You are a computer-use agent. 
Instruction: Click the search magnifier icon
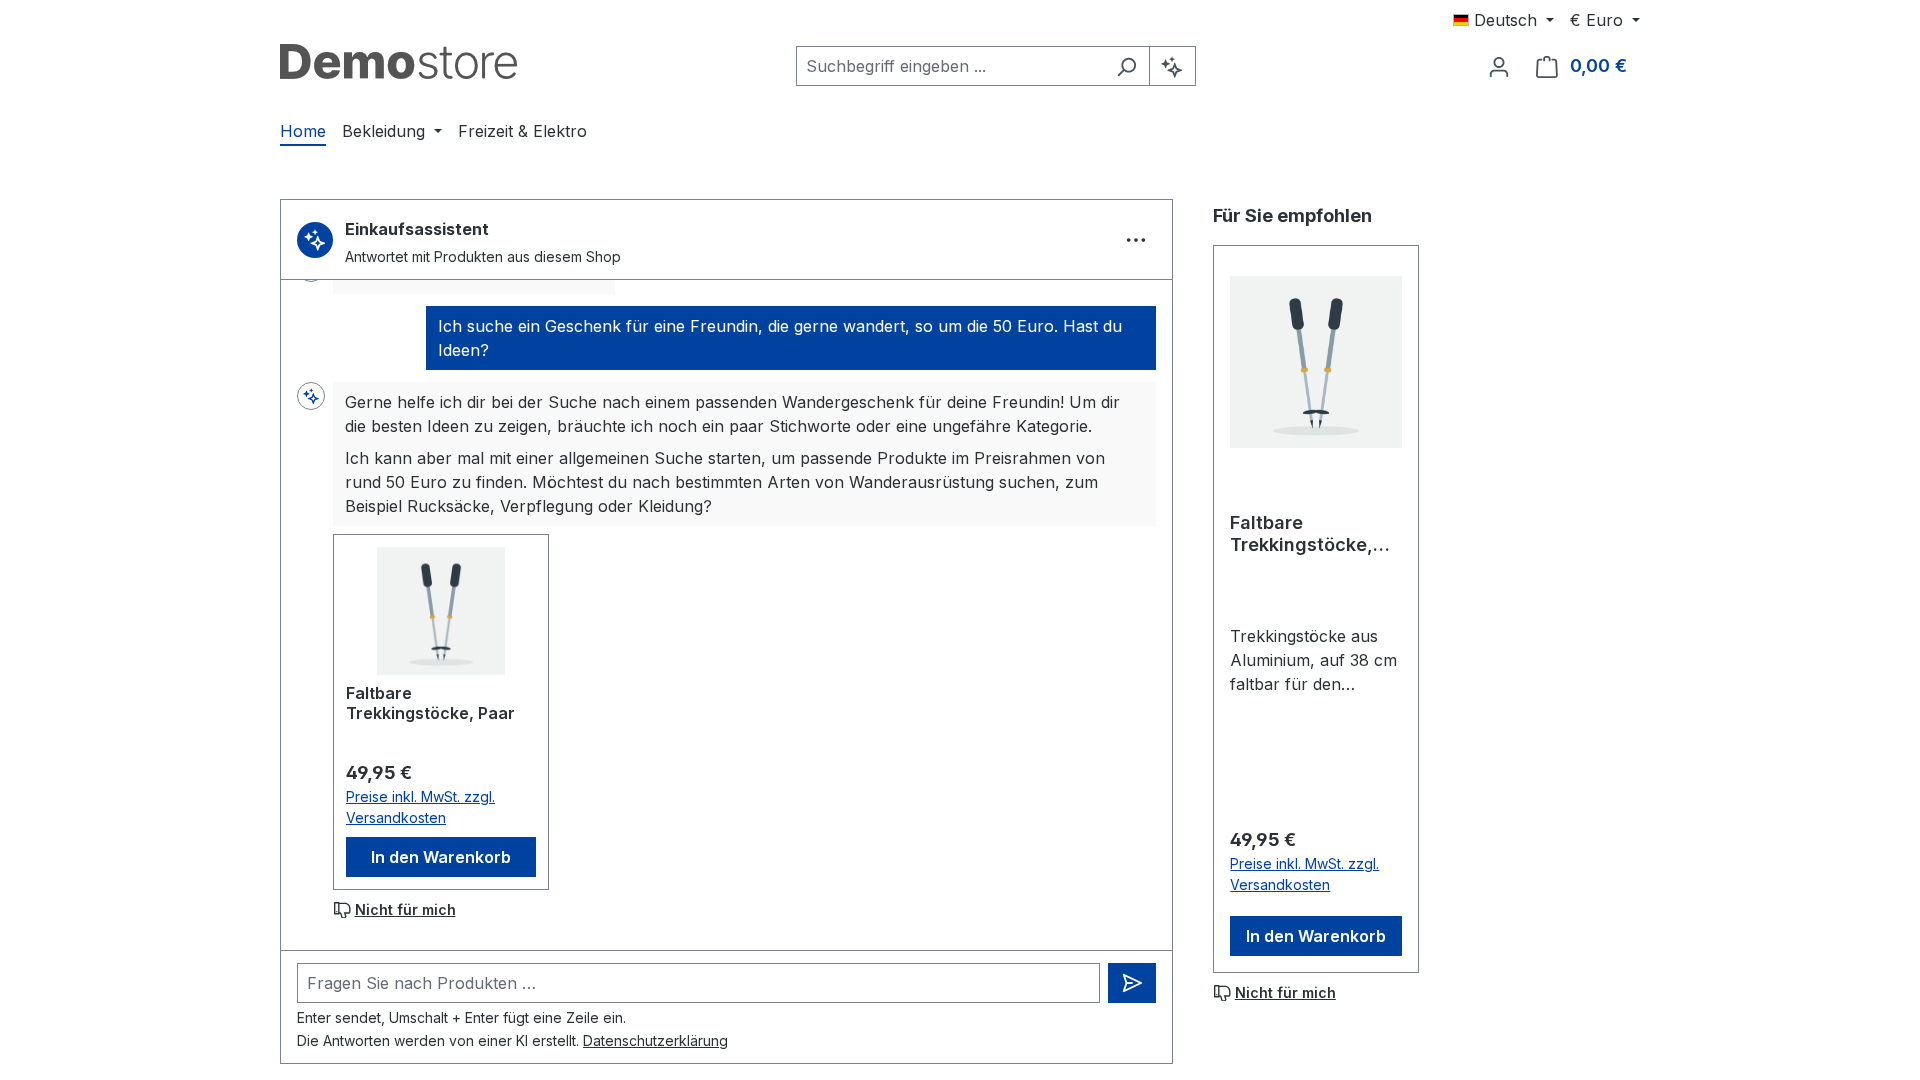[x=1127, y=66]
